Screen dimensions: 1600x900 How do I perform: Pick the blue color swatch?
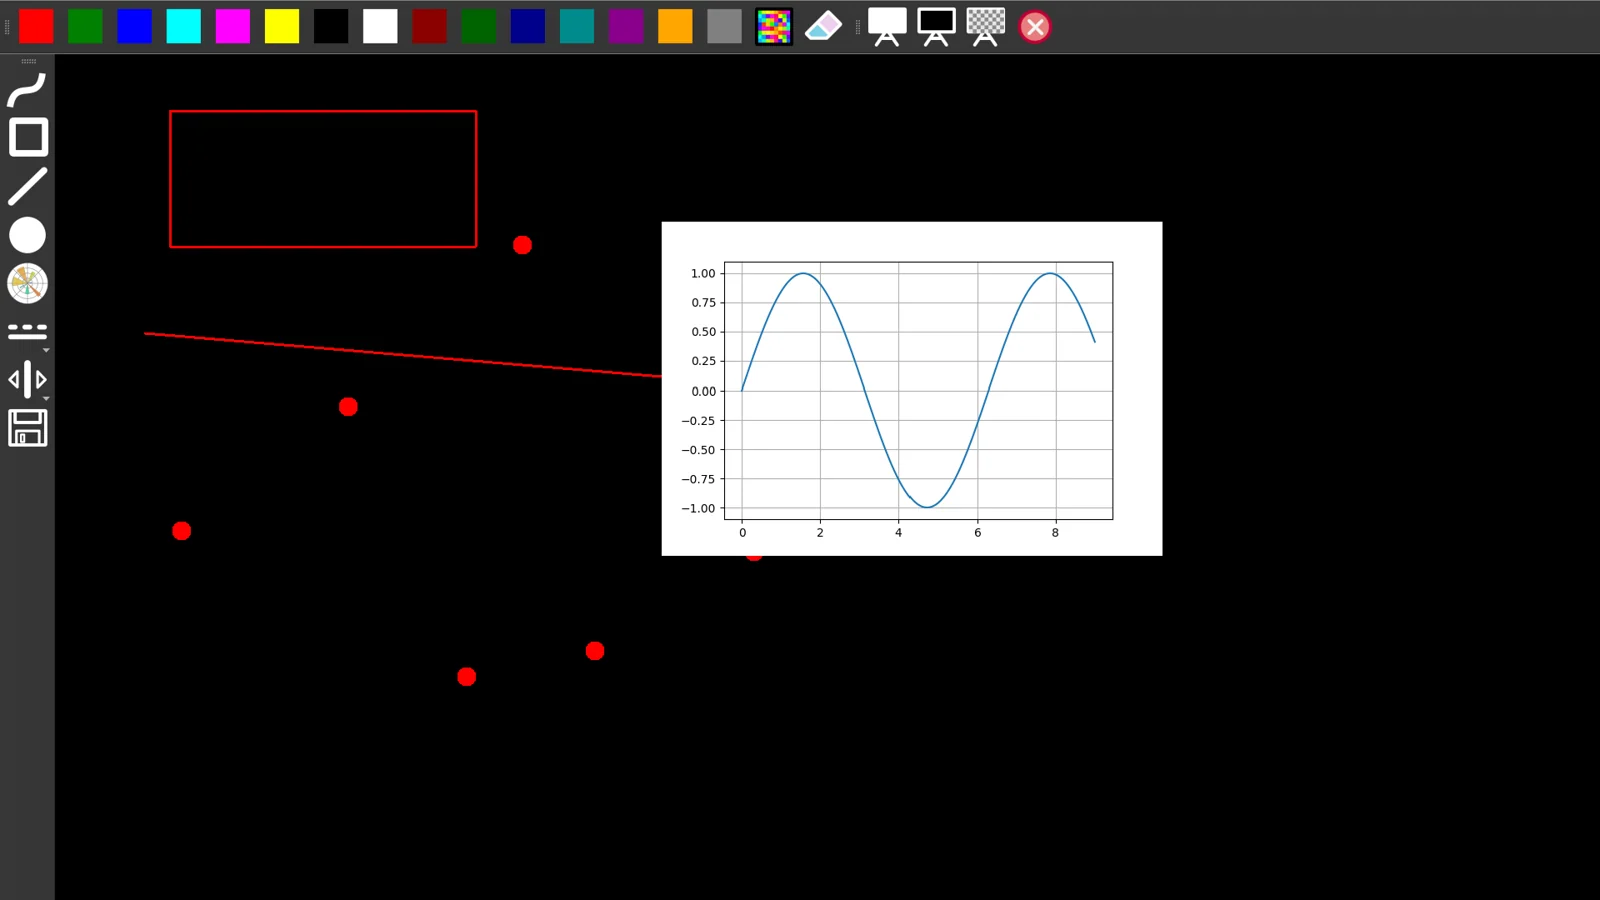coord(134,26)
